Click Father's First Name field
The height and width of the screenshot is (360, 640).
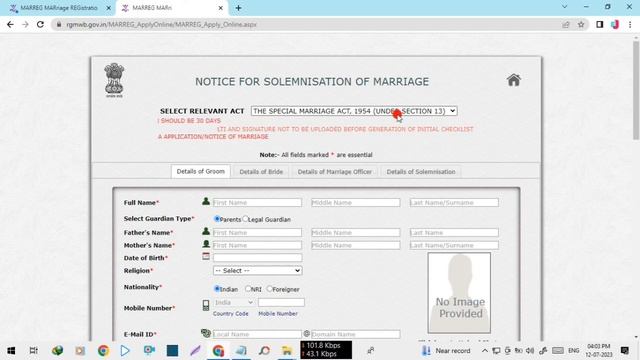pyautogui.click(x=257, y=232)
